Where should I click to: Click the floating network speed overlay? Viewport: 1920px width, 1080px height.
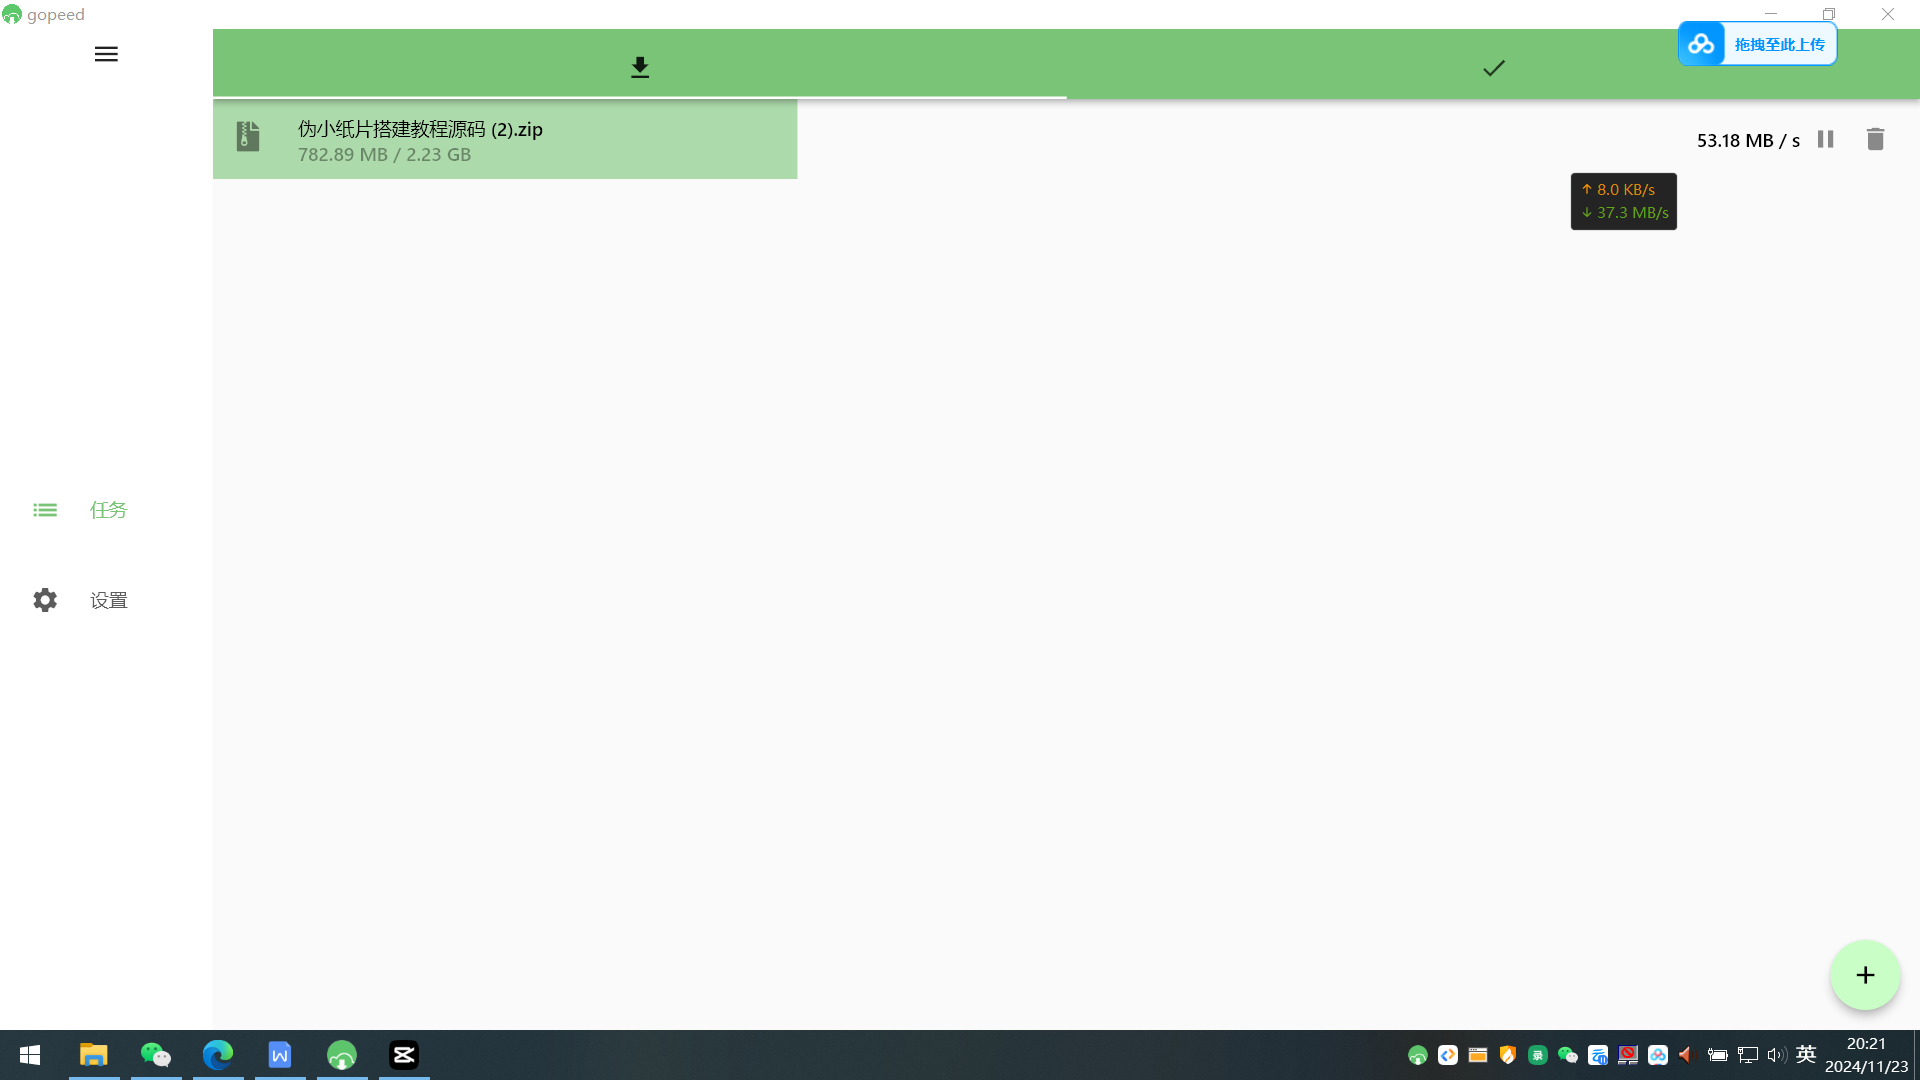[1623, 201]
